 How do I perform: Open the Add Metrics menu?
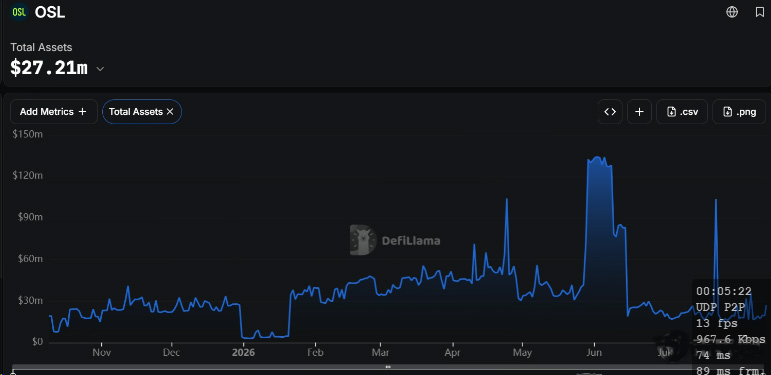tap(54, 112)
